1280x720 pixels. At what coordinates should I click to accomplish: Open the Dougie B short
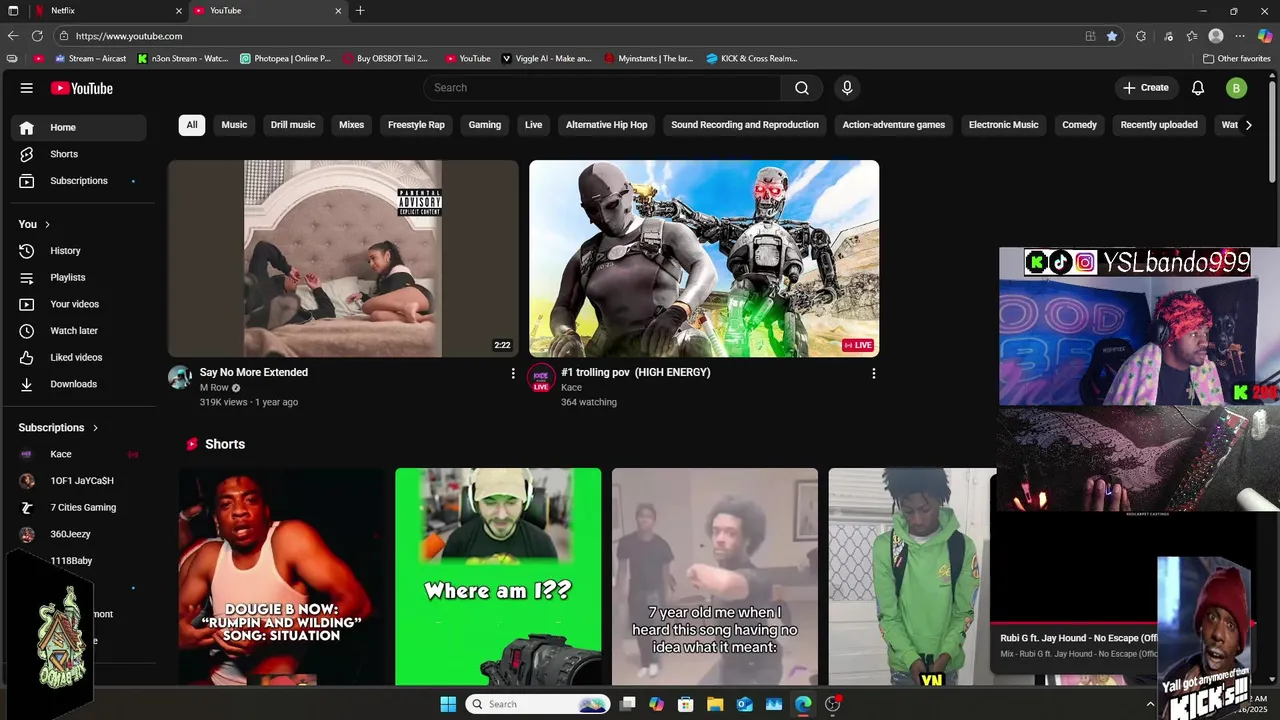point(282,577)
